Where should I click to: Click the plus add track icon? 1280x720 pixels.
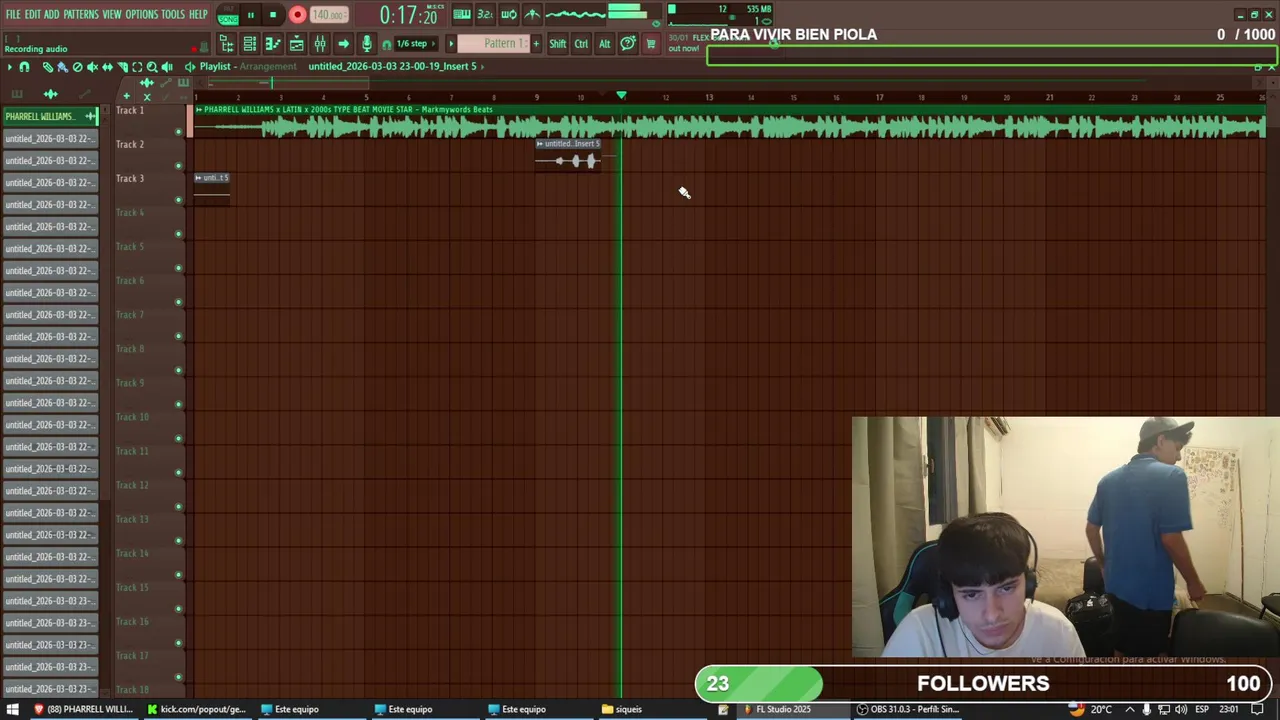[x=126, y=96]
